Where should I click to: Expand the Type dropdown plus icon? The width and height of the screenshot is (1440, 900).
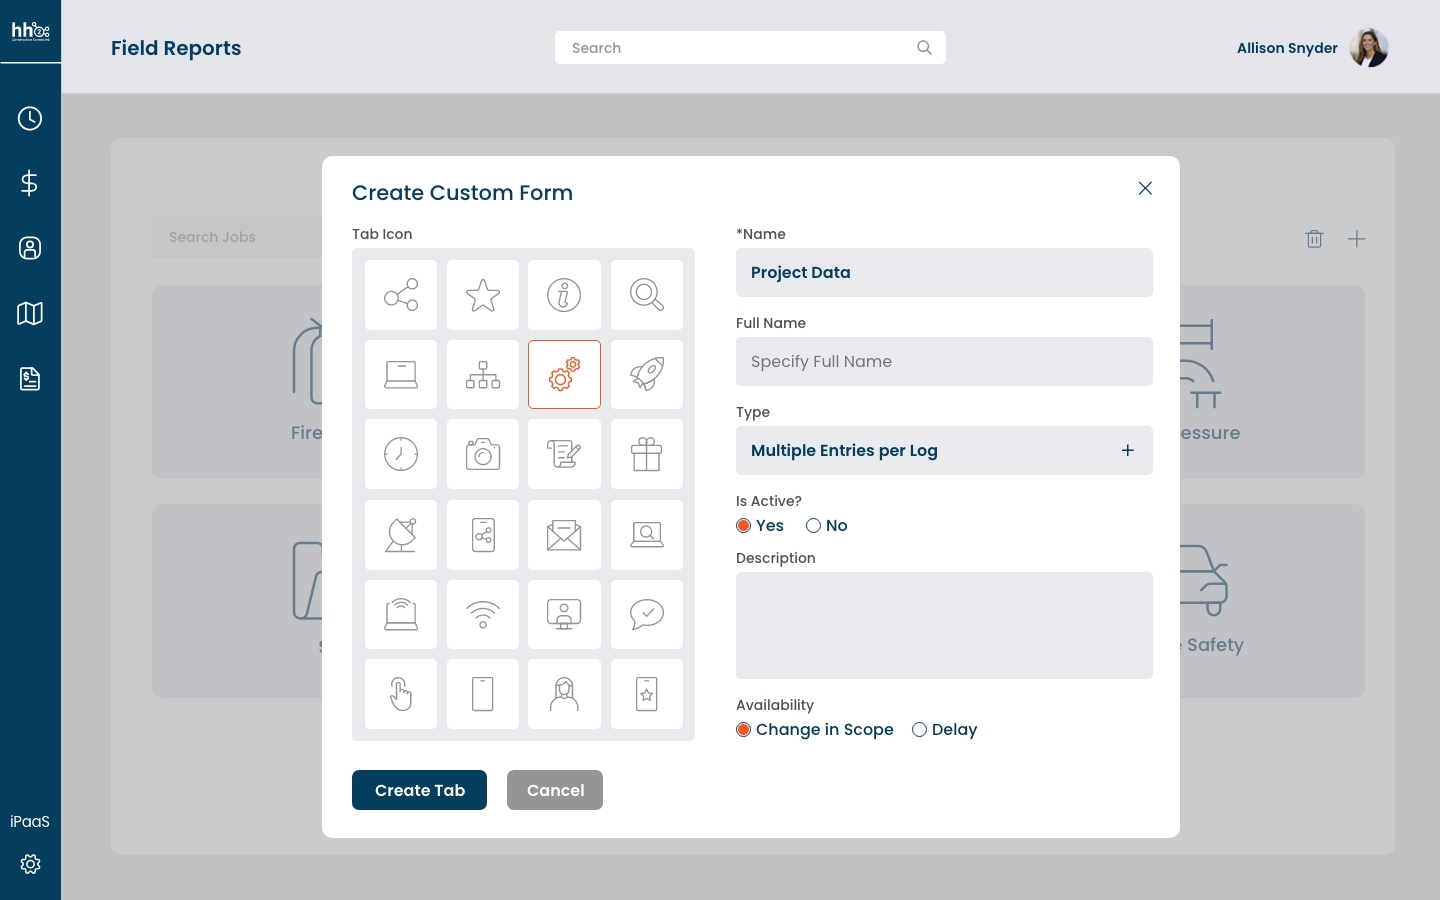click(1127, 451)
